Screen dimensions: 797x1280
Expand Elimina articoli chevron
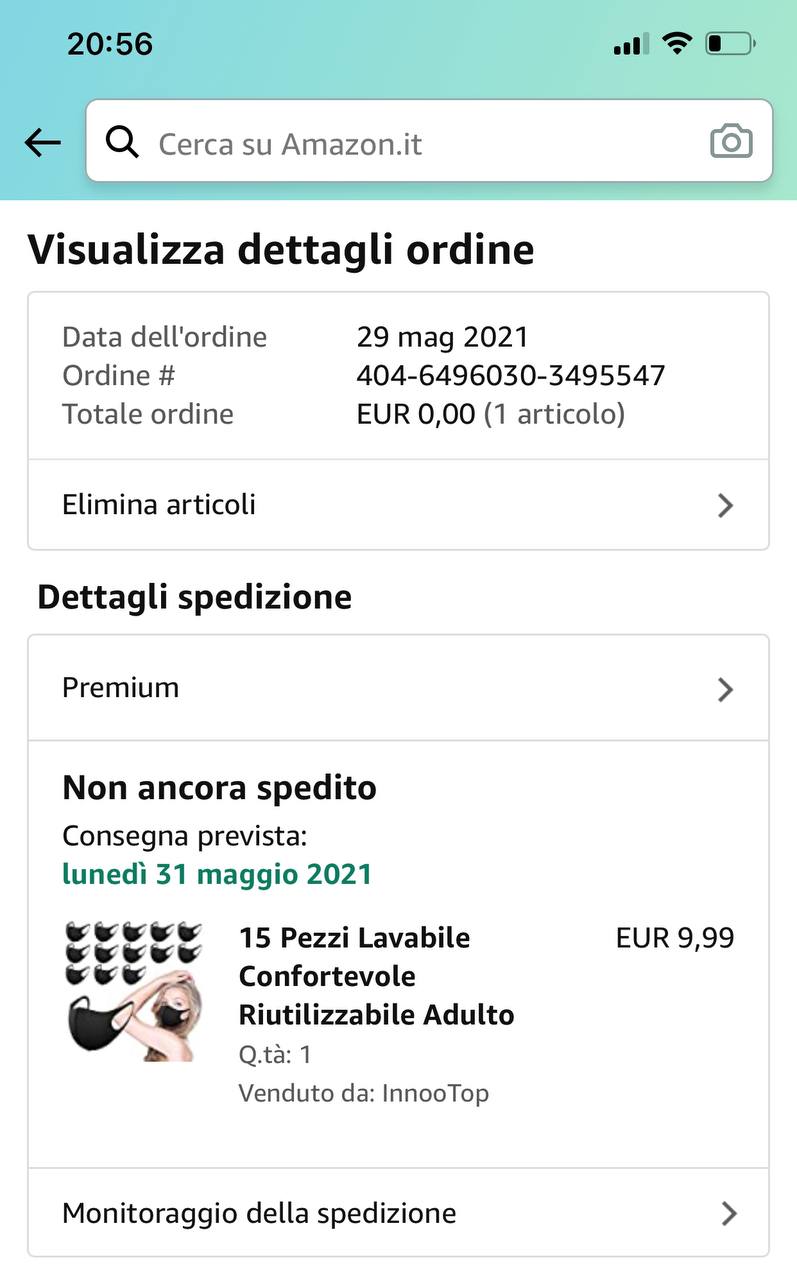click(726, 505)
